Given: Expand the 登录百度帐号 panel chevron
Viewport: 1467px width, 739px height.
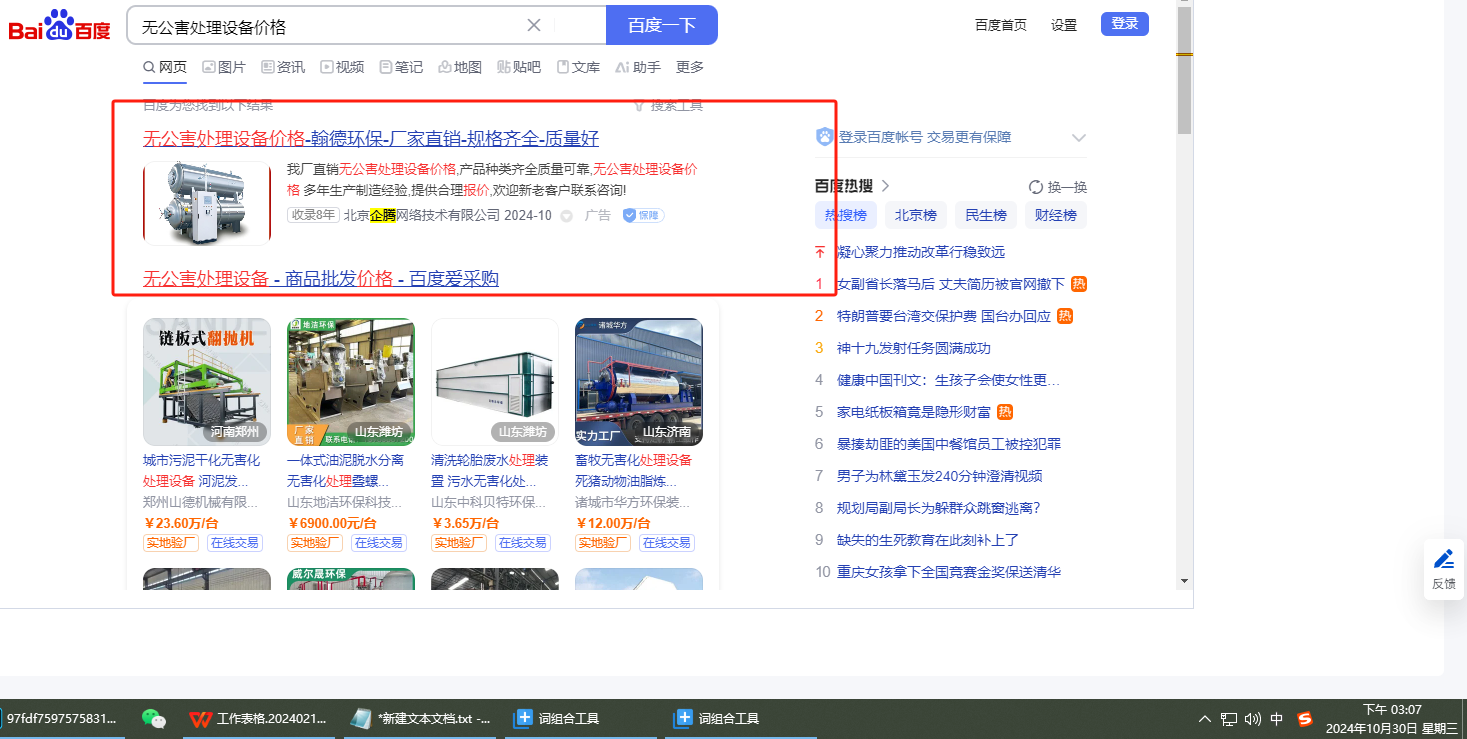Looking at the screenshot, I should coord(1078,137).
